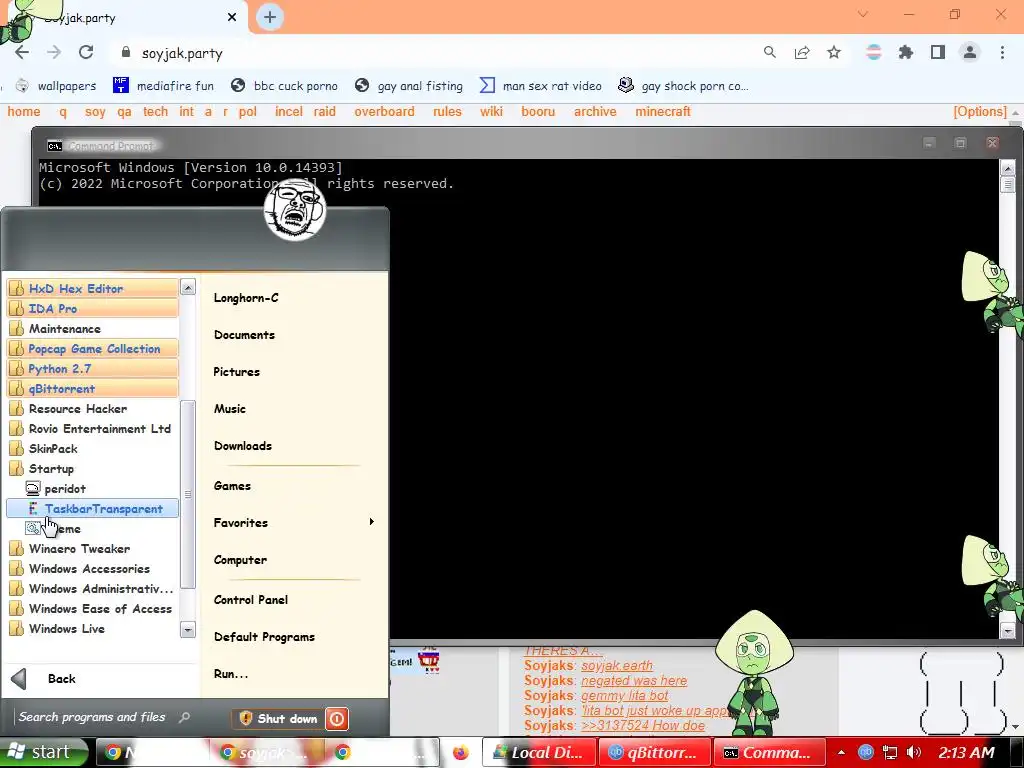Open the new tab plus button
The image size is (1024, 768).
pyautogui.click(x=270, y=18)
